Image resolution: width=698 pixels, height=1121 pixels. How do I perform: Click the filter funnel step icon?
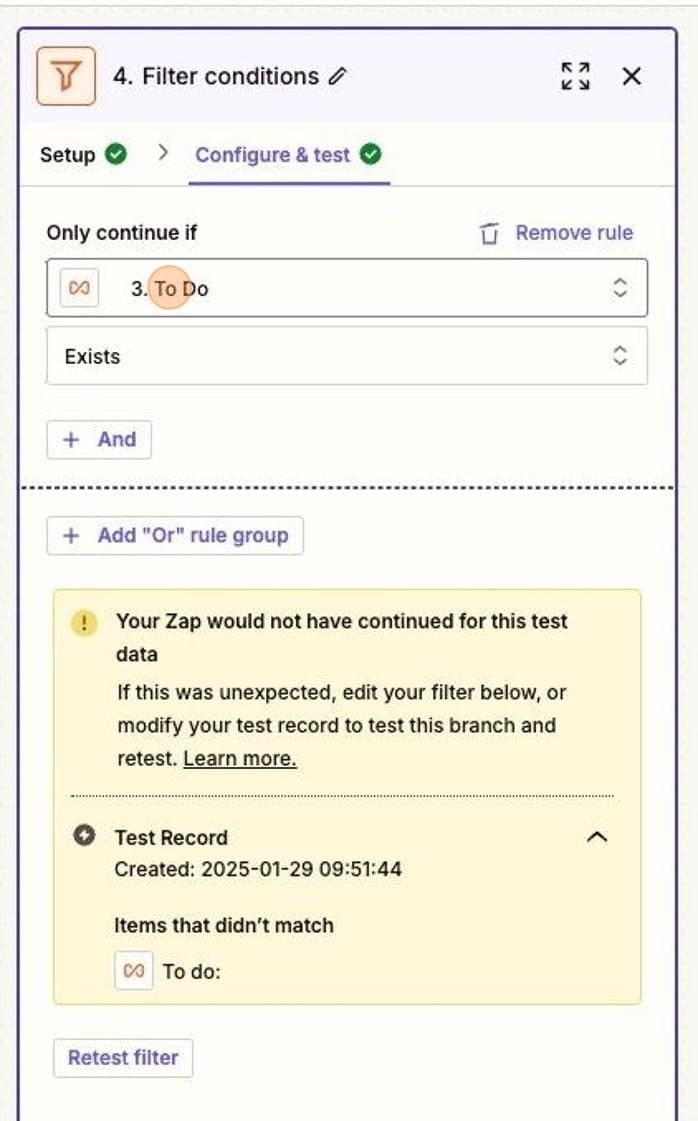[x=66, y=75]
